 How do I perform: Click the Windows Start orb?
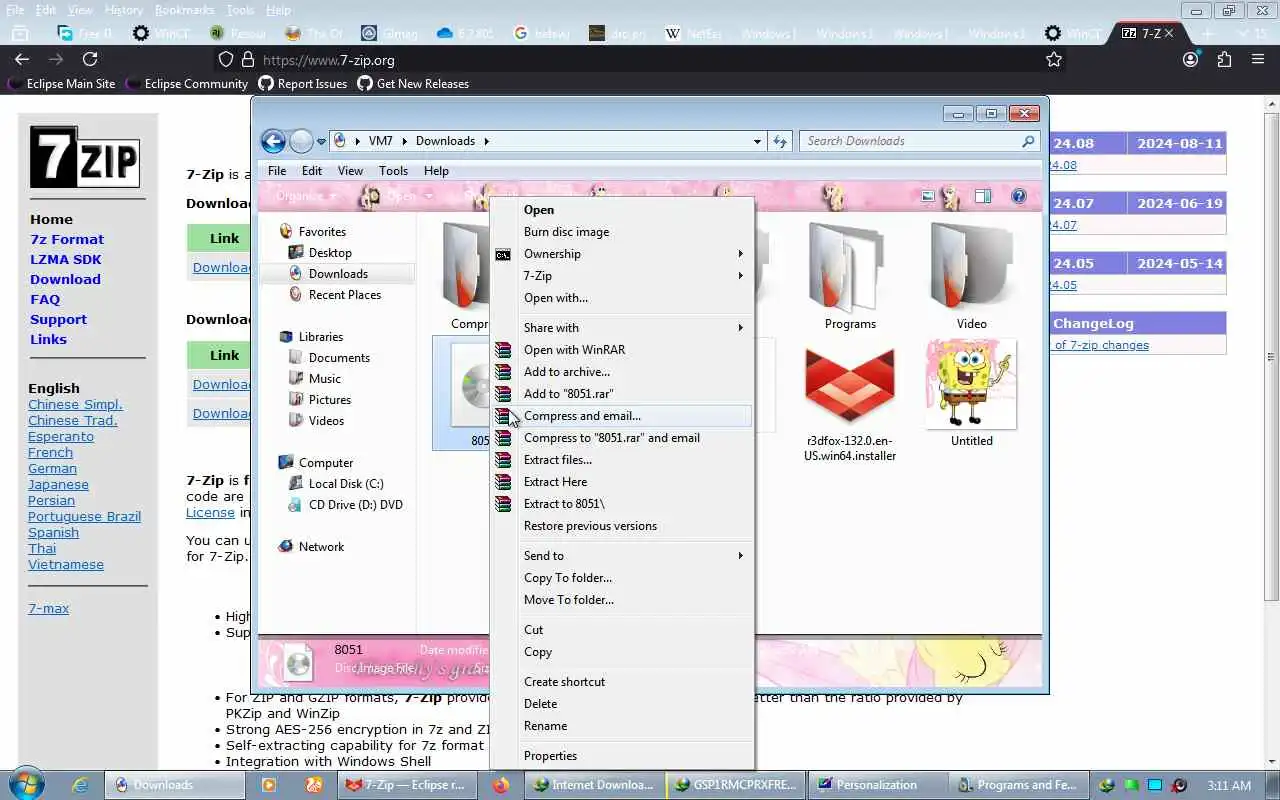(25, 785)
